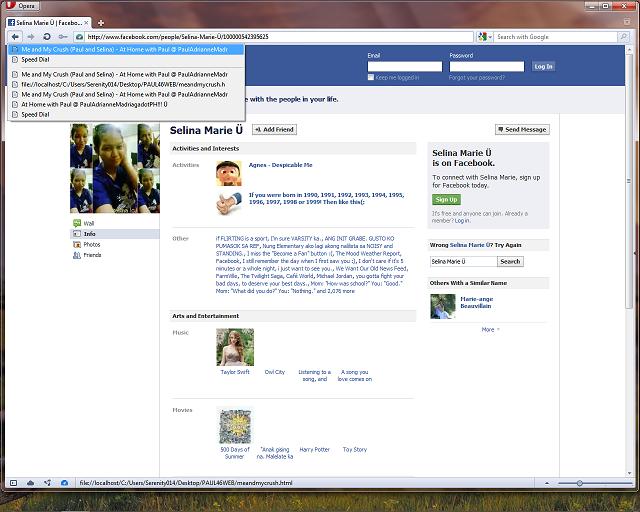Click Selina Marie's profile photo collage
Screen dimensions: 640x512
coord(115,168)
